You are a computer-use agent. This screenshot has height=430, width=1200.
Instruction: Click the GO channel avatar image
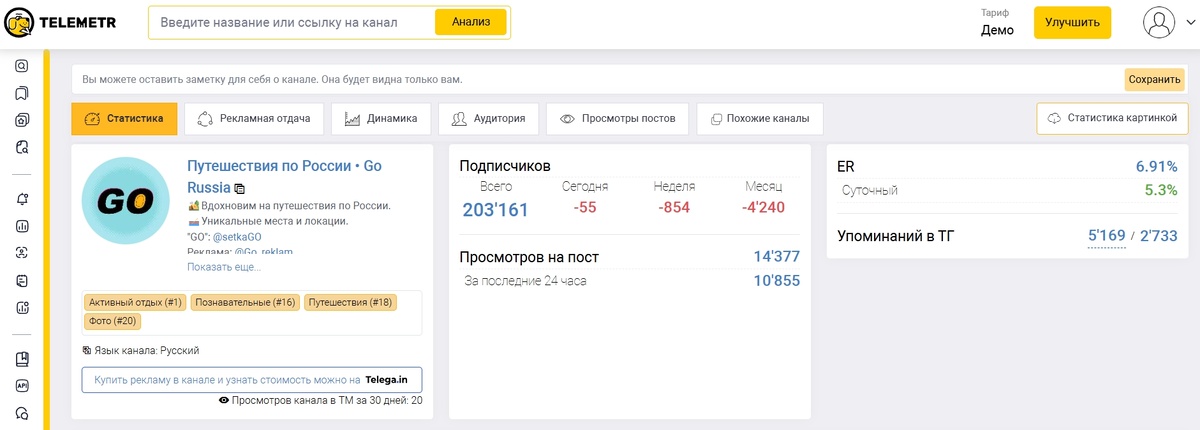(126, 202)
